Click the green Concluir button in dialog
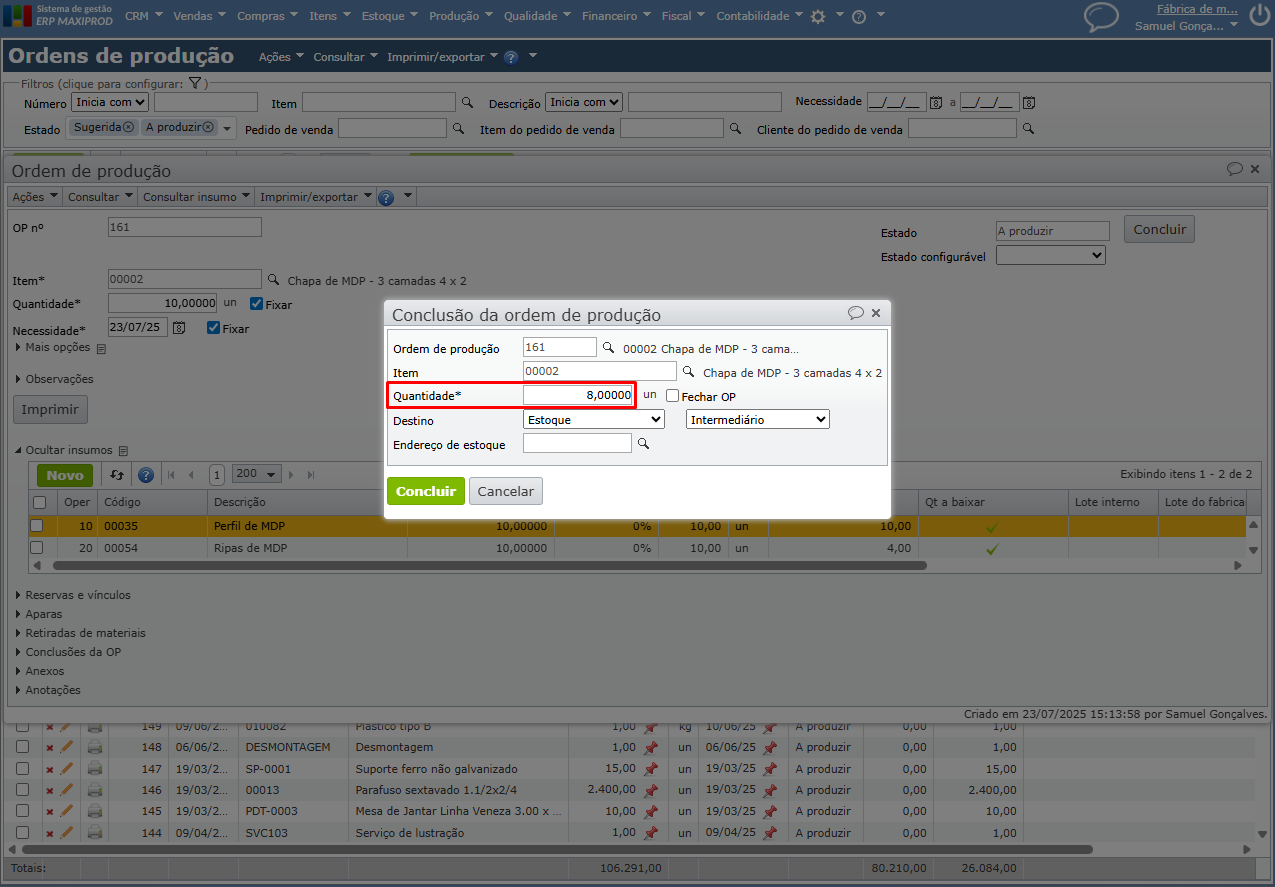 (425, 491)
